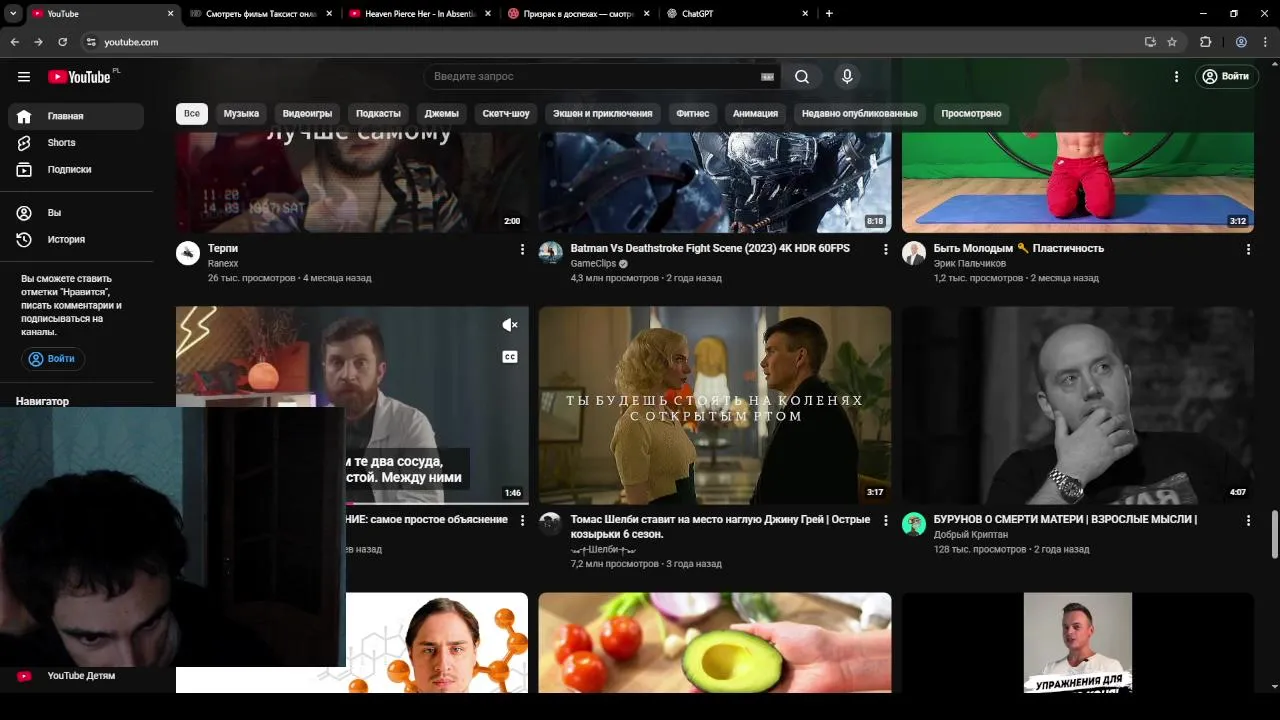Viewport: 1280px width, 720px height.
Task: Go forward with browser forward arrow
Action: 38,42
